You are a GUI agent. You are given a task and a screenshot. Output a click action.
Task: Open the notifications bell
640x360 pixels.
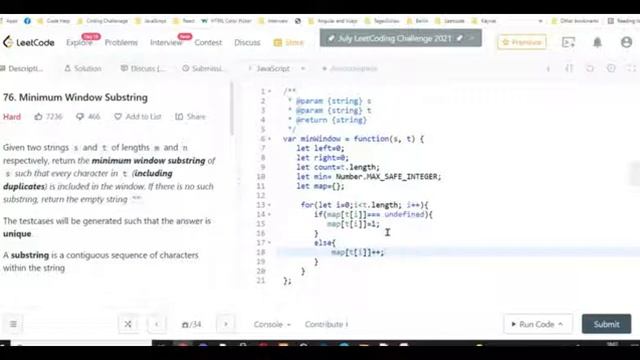click(x=597, y=42)
